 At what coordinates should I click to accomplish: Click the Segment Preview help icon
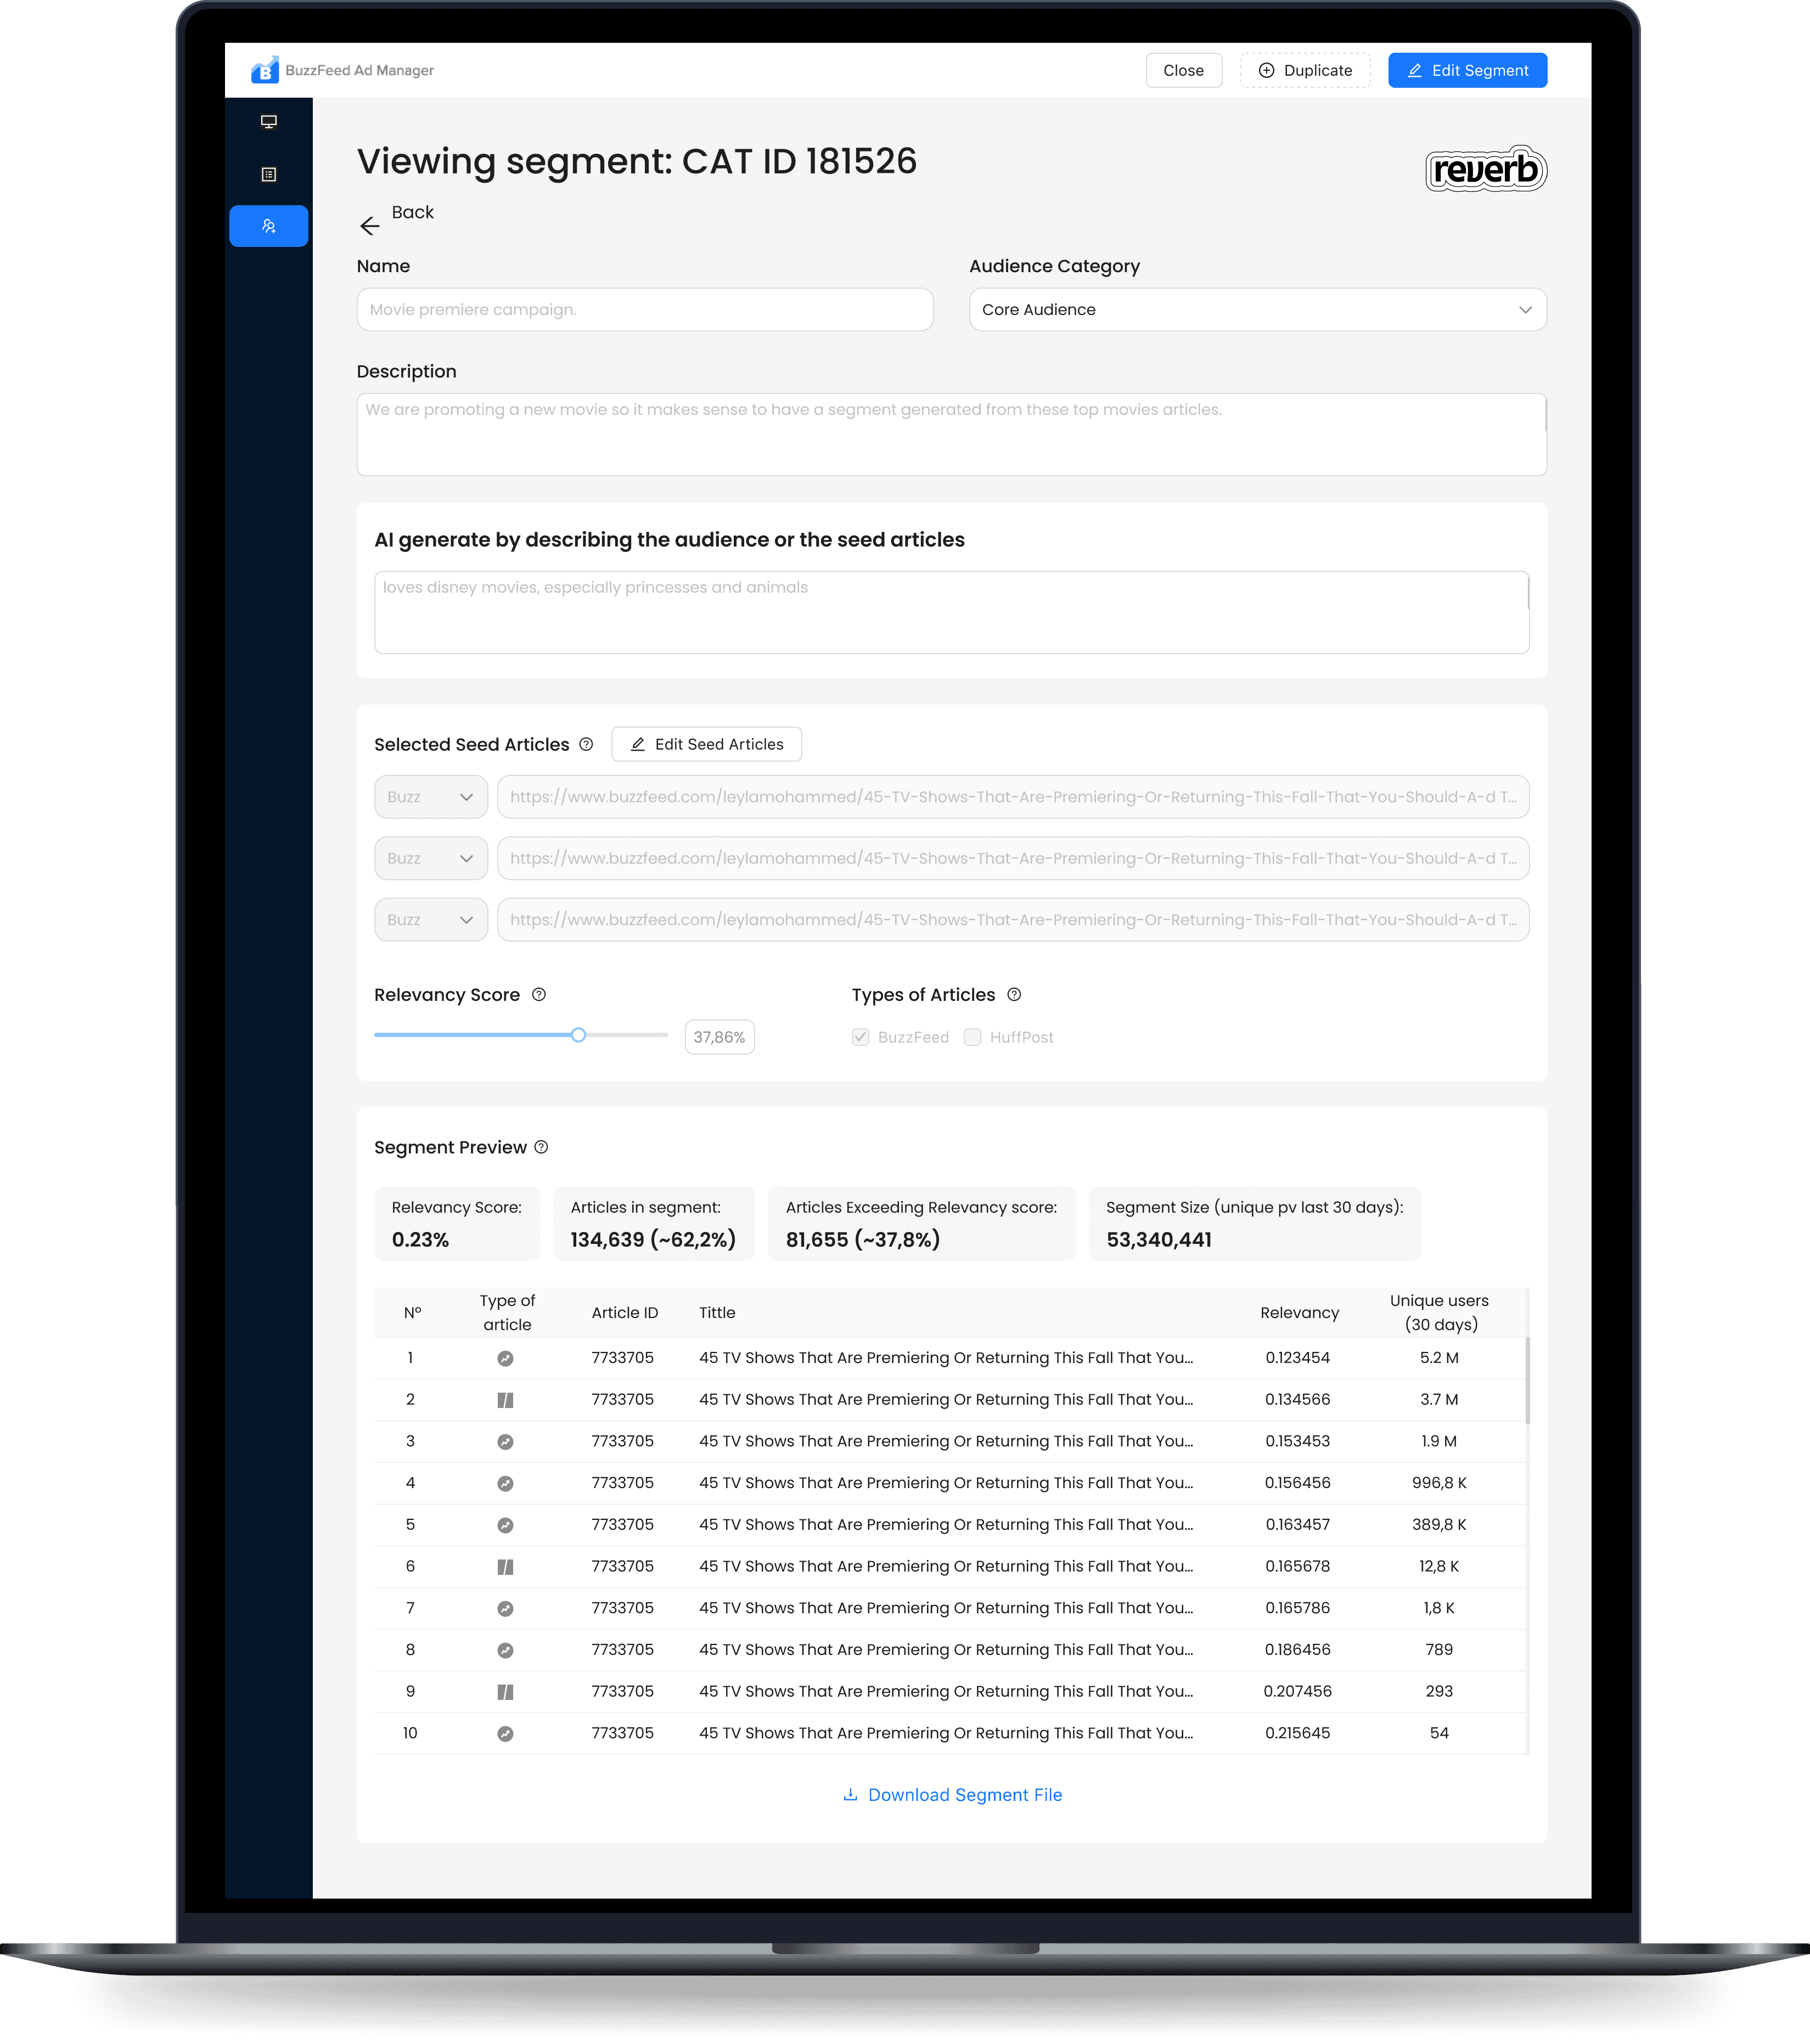pyautogui.click(x=541, y=1147)
